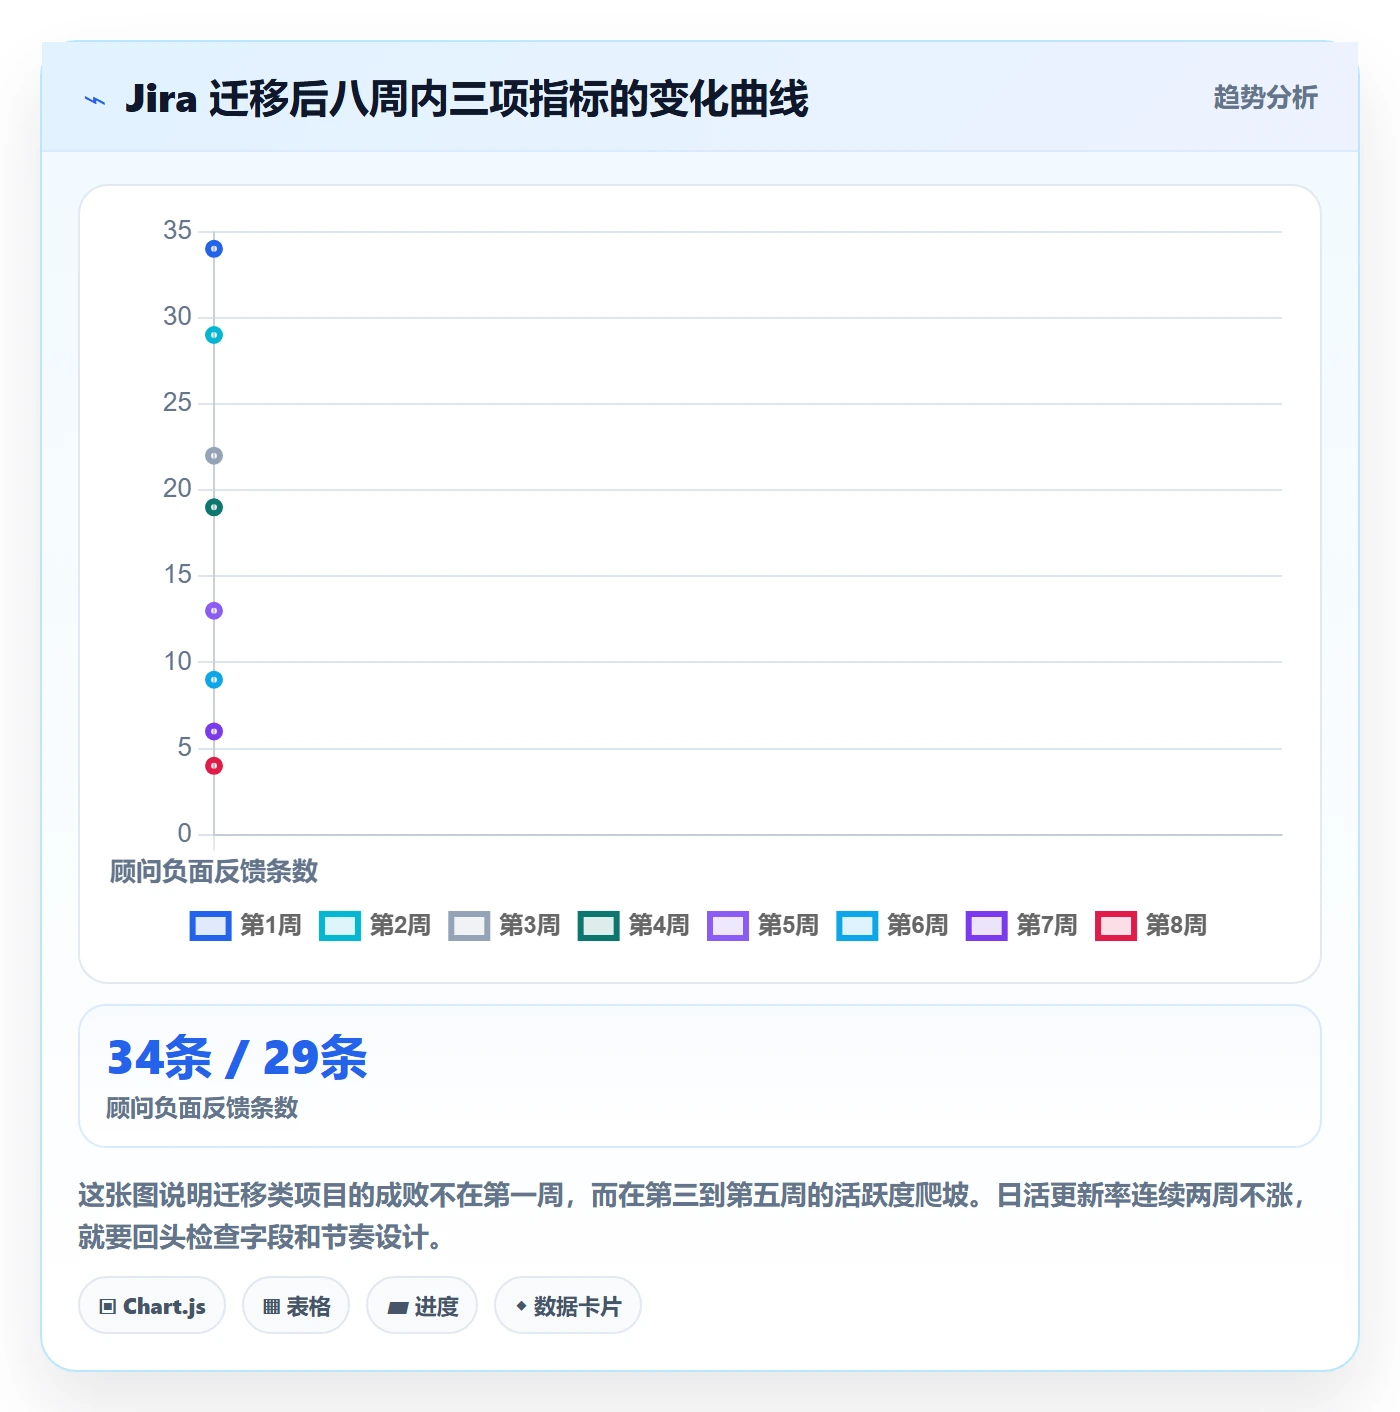1400x1412 pixels.
Task: Click the bar icon in 进度 tag
Action: click(x=398, y=1307)
